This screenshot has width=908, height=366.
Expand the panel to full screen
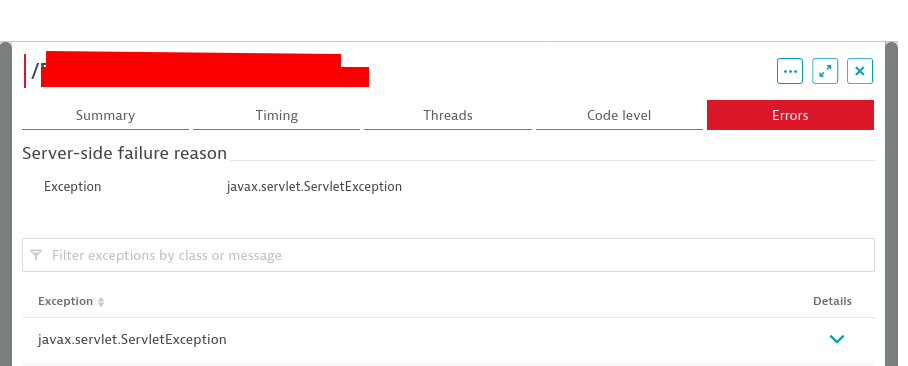click(x=825, y=71)
